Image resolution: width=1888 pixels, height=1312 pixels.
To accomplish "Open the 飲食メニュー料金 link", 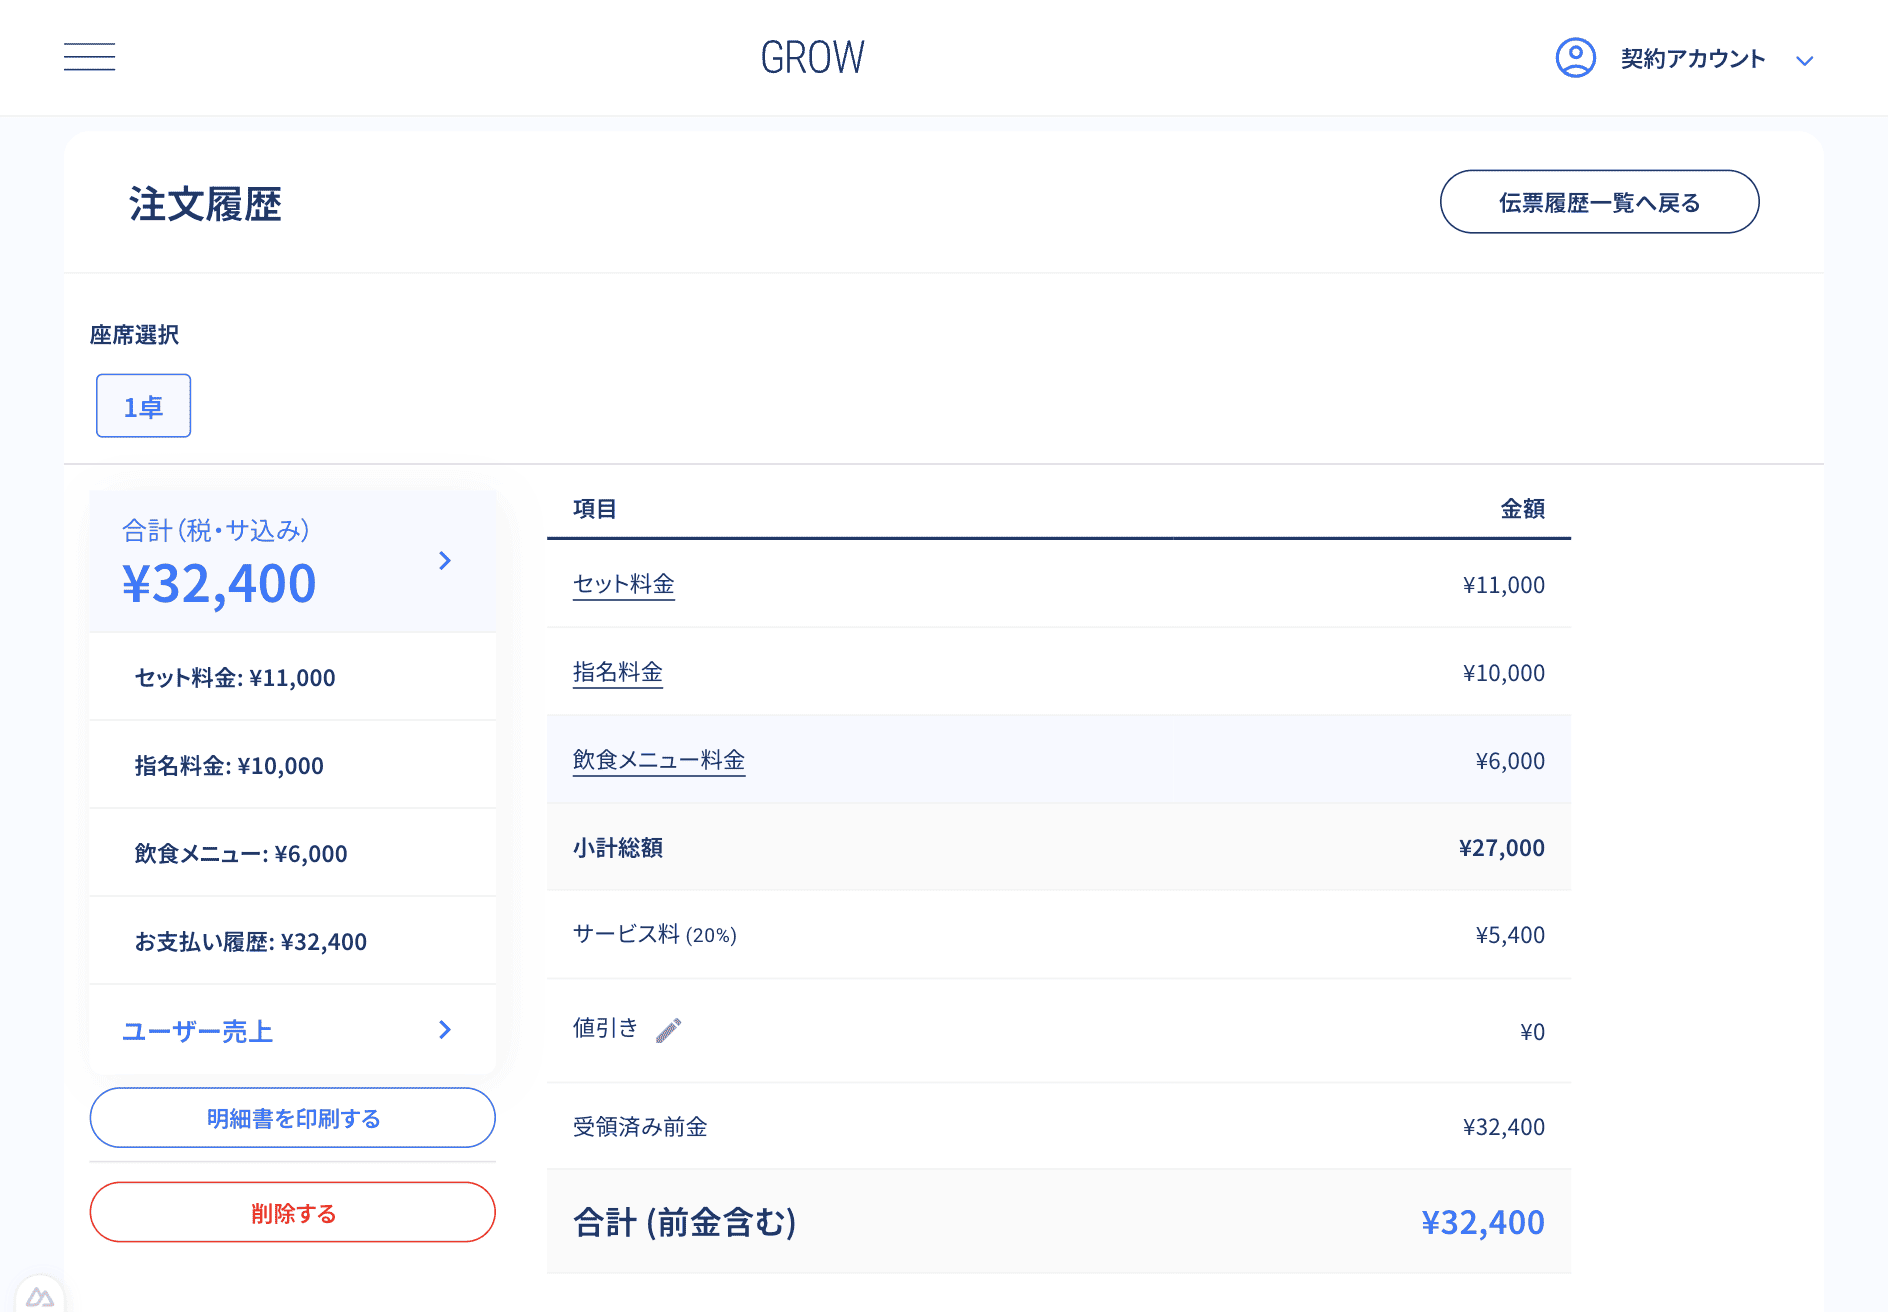I will pos(658,760).
